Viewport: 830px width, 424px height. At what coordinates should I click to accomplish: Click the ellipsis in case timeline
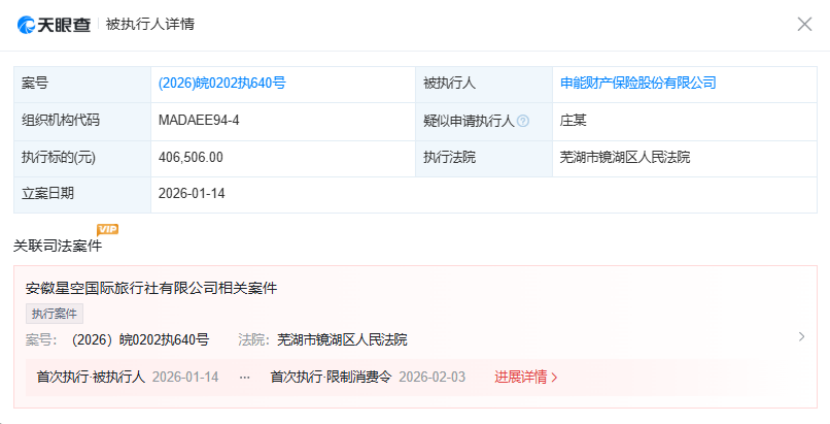coord(245,377)
